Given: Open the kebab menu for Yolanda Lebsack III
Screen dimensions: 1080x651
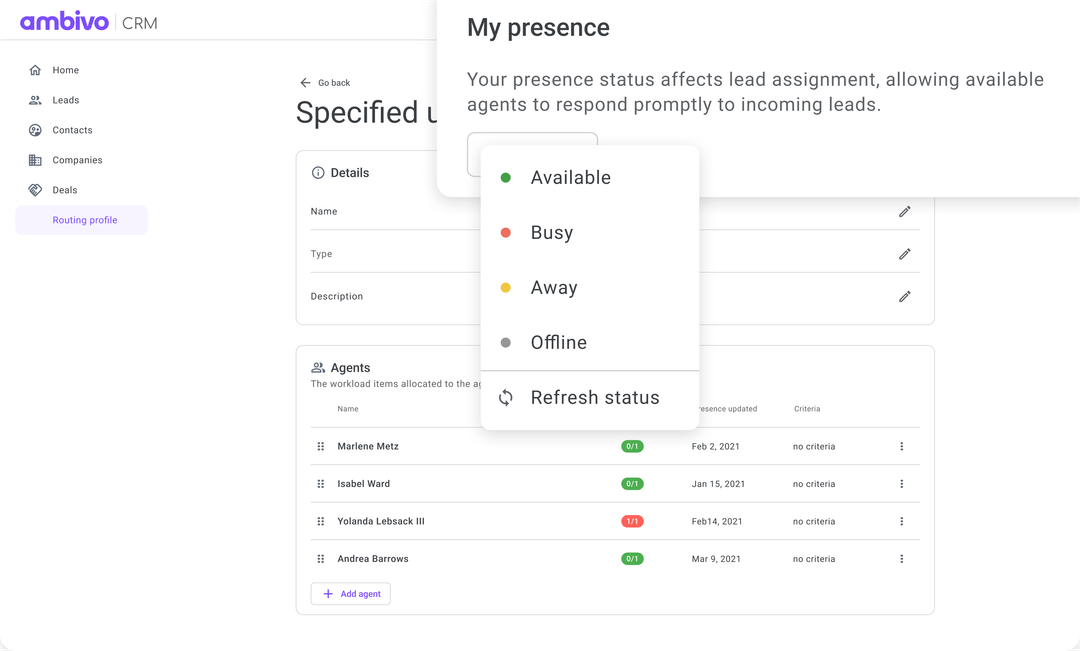Looking at the screenshot, I should tap(901, 521).
